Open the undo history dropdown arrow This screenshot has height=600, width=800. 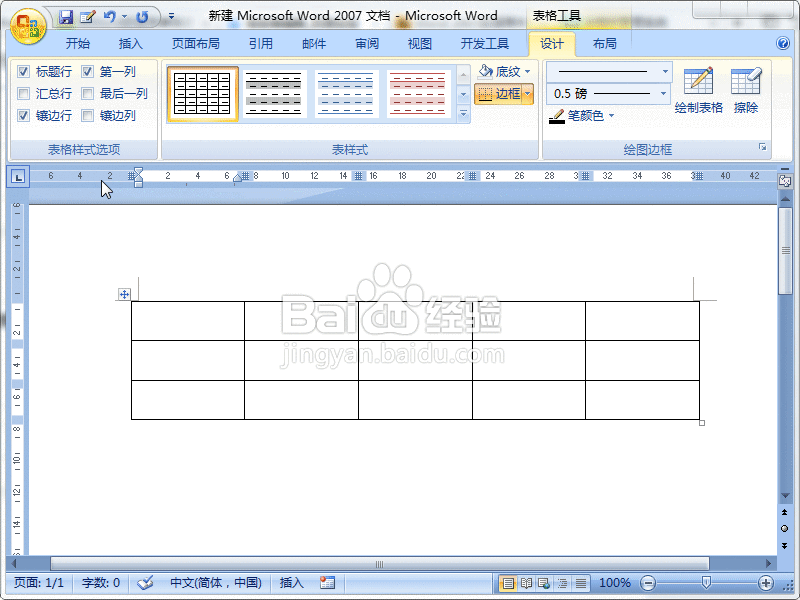[124, 17]
